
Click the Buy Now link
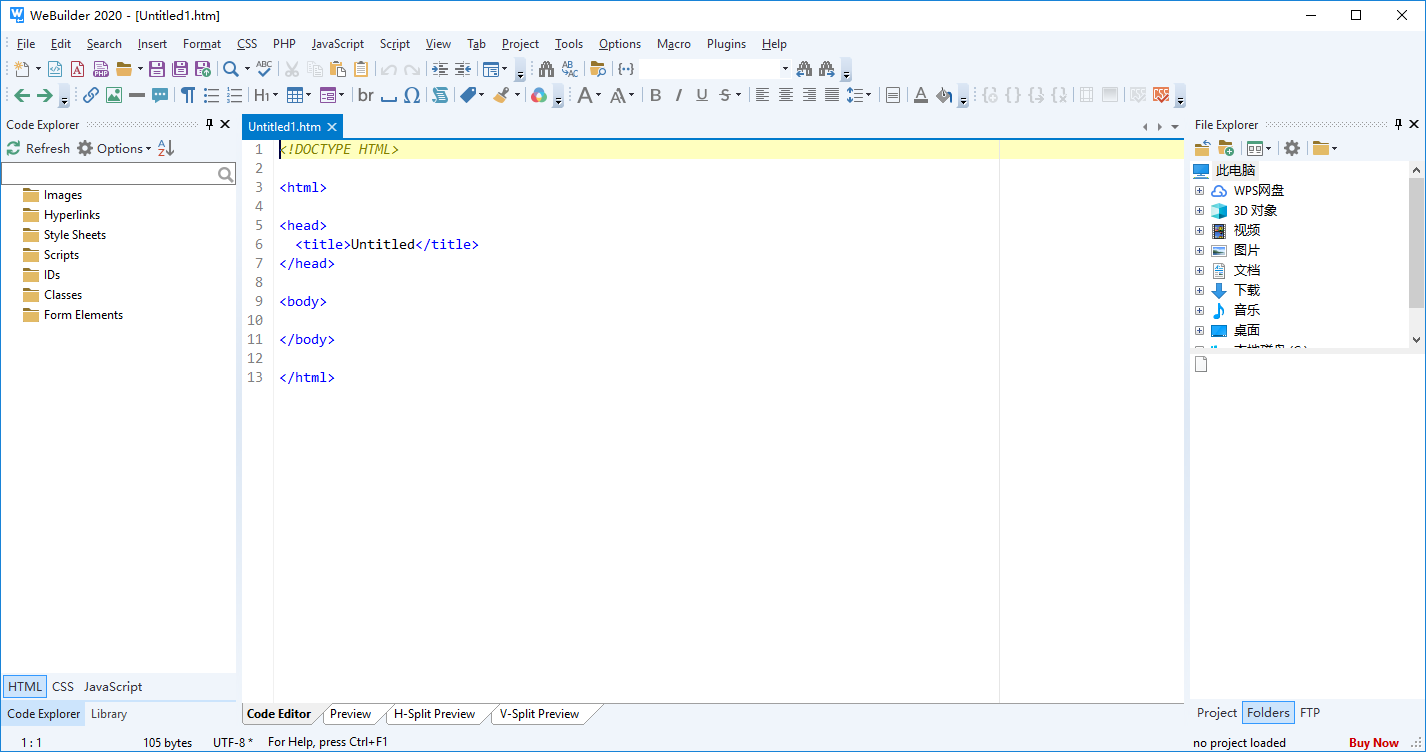(1373, 742)
